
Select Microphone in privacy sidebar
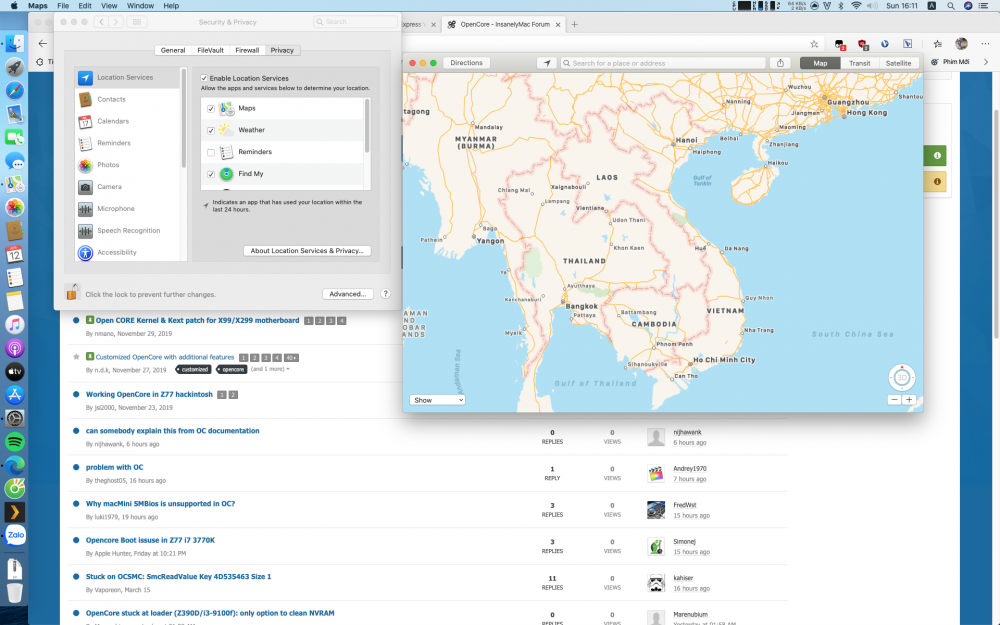pos(128,209)
